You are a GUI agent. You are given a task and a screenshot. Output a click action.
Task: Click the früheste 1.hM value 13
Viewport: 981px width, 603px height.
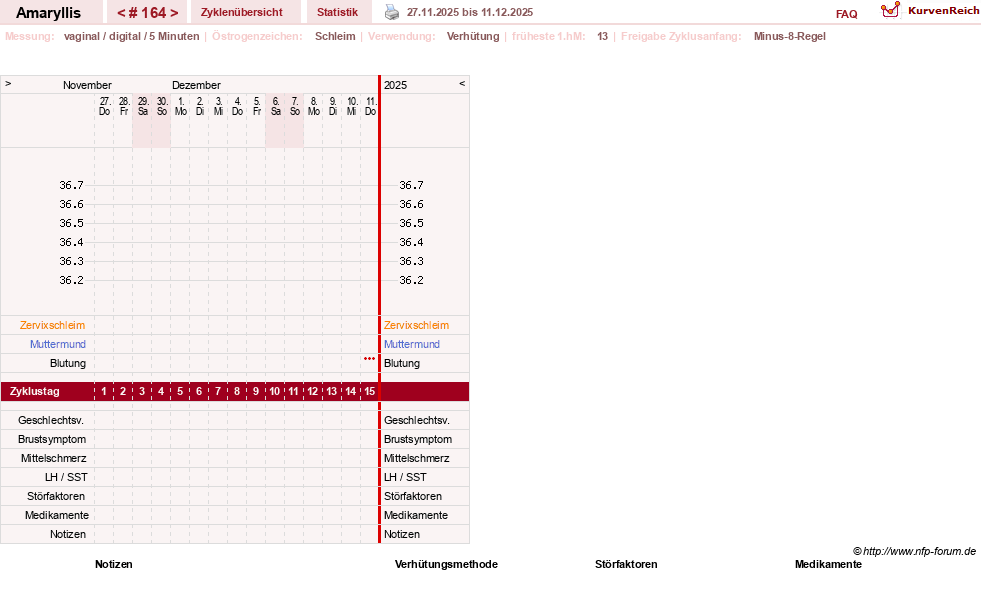pyautogui.click(x=602, y=36)
